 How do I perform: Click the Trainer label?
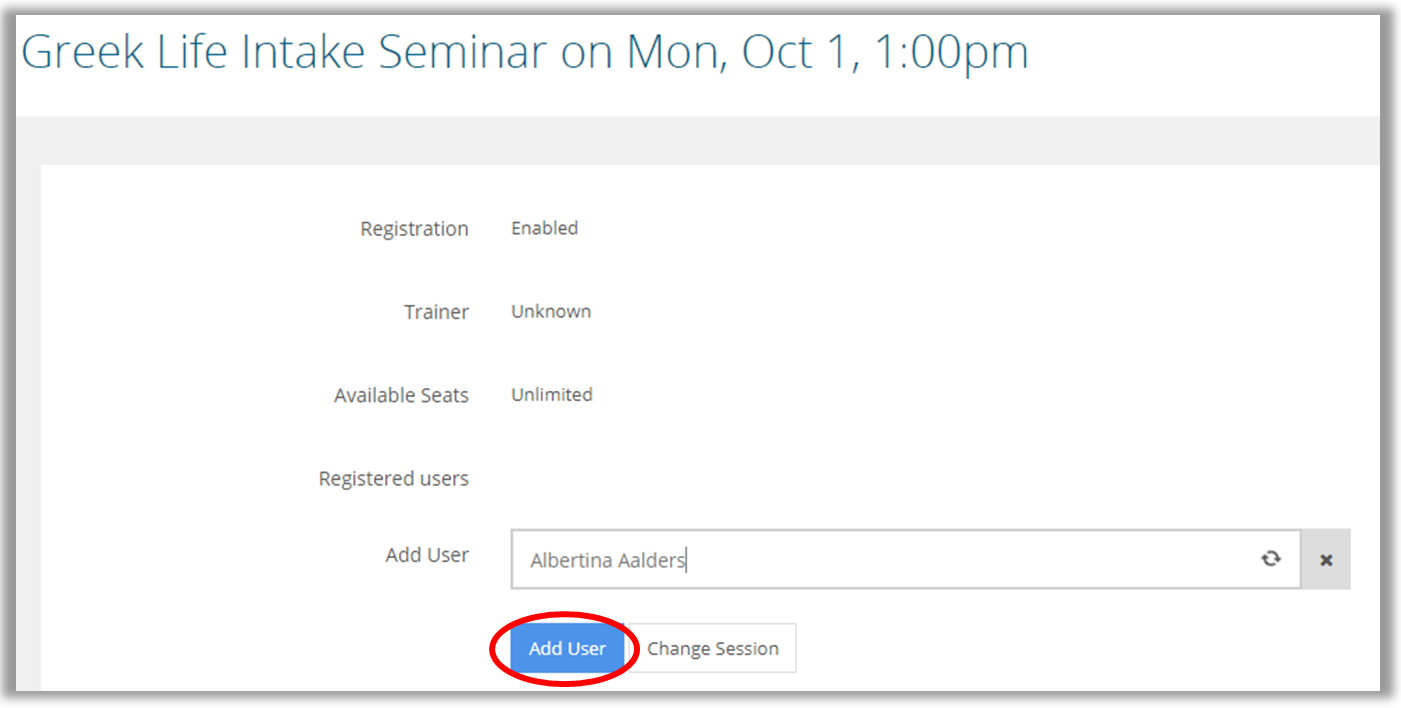(436, 312)
